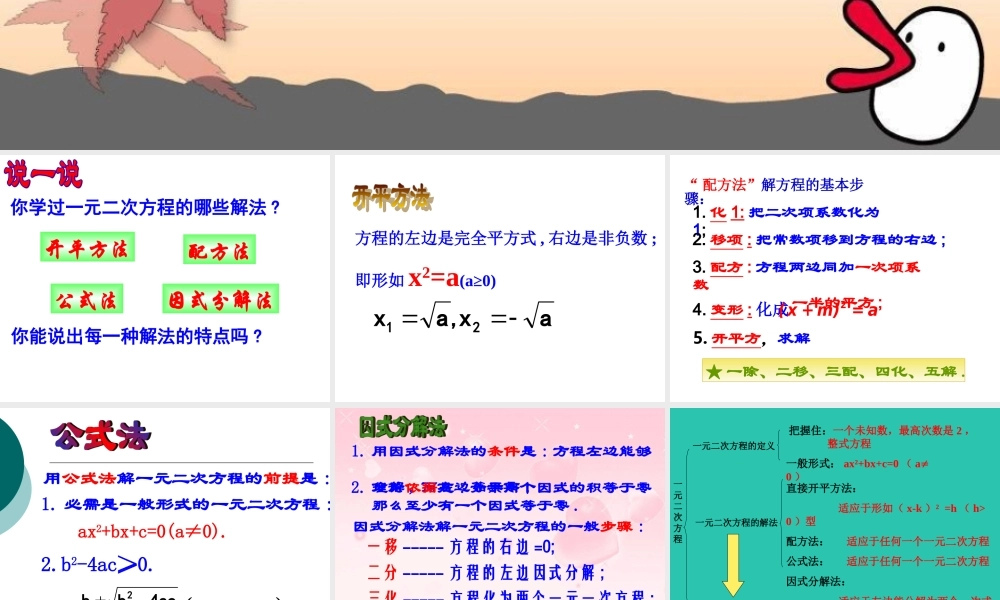The width and height of the screenshot is (1000, 600).
Task: Click step 2 移项 in 配方法 slide
Action: (x=820, y=240)
